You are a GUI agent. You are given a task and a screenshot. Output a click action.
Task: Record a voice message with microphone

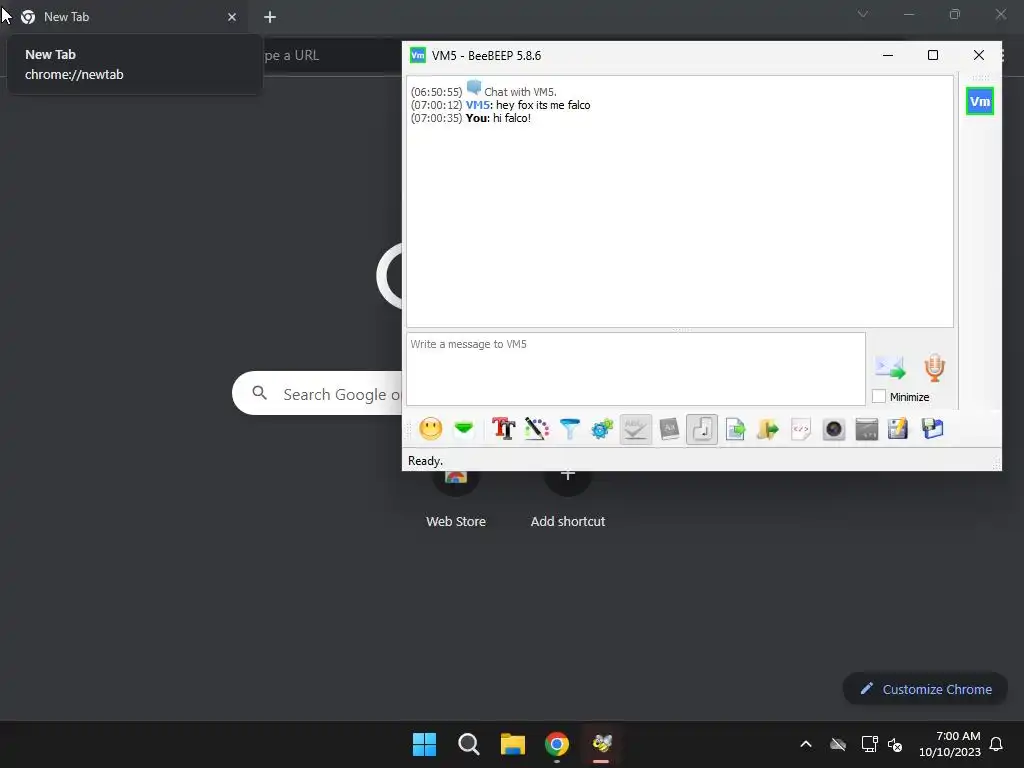pyautogui.click(x=935, y=368)
